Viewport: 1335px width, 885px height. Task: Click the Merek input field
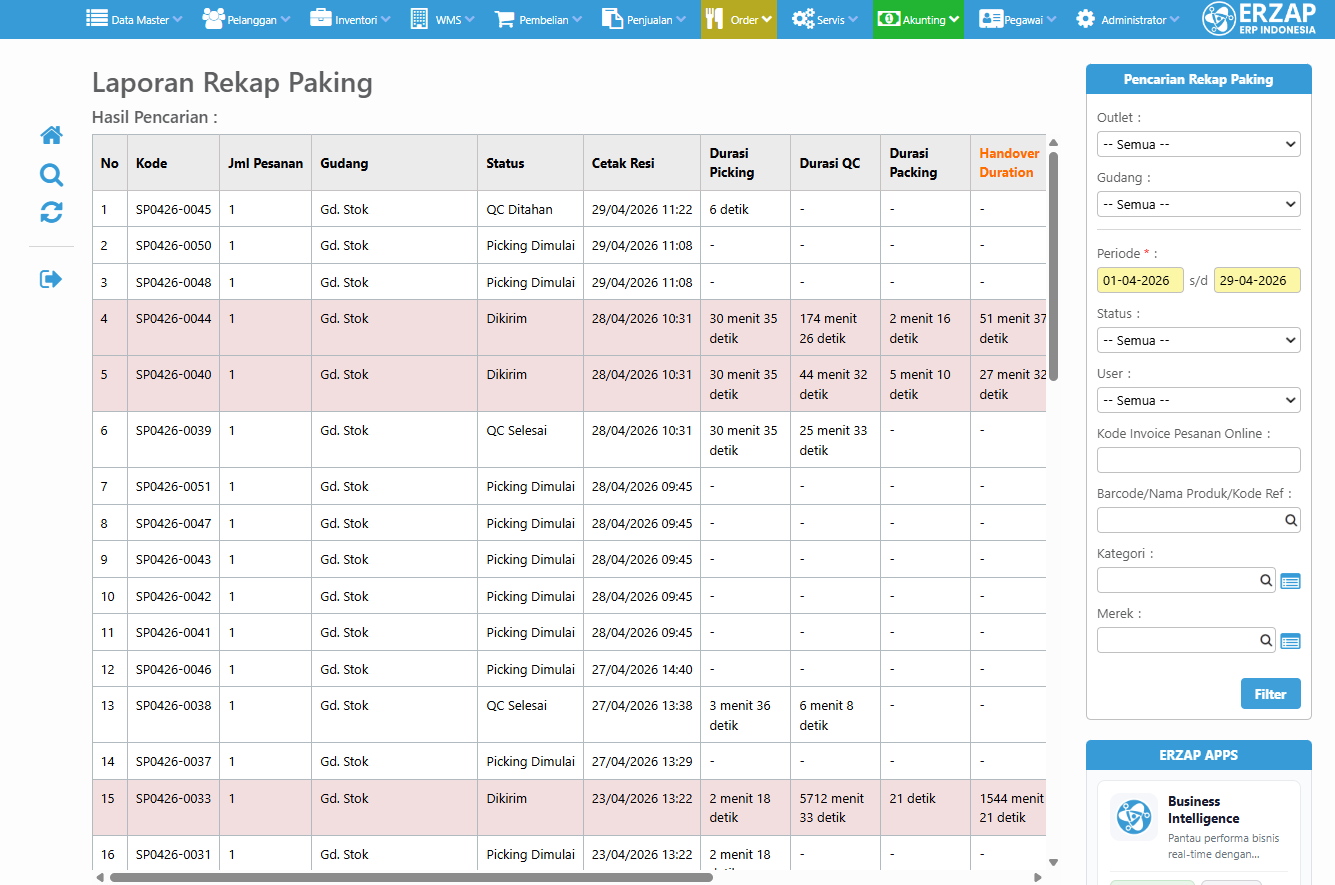[x=1177, y=640]
